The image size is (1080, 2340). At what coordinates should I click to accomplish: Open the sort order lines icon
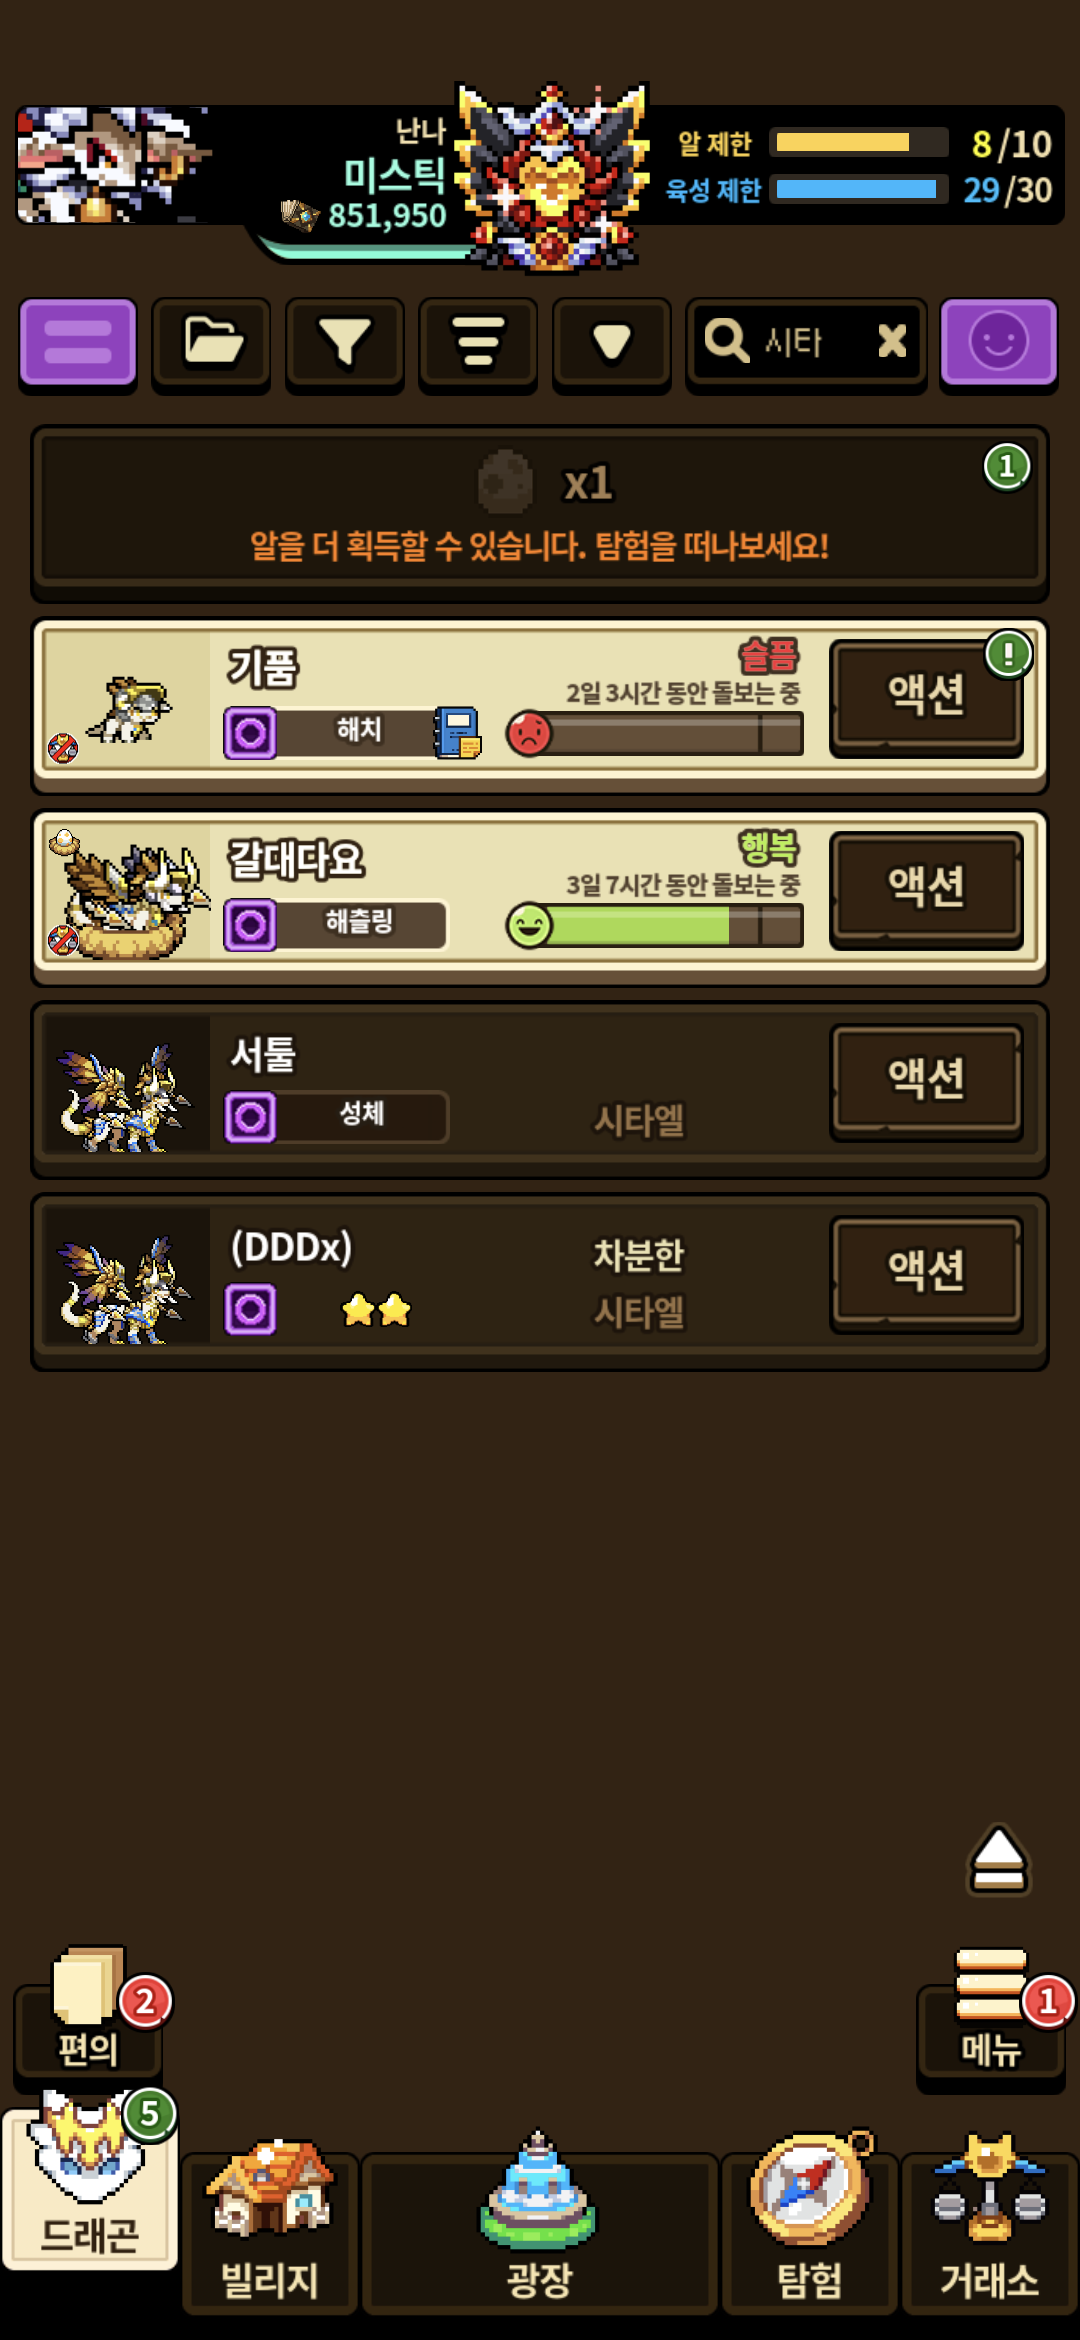point(478,343)
